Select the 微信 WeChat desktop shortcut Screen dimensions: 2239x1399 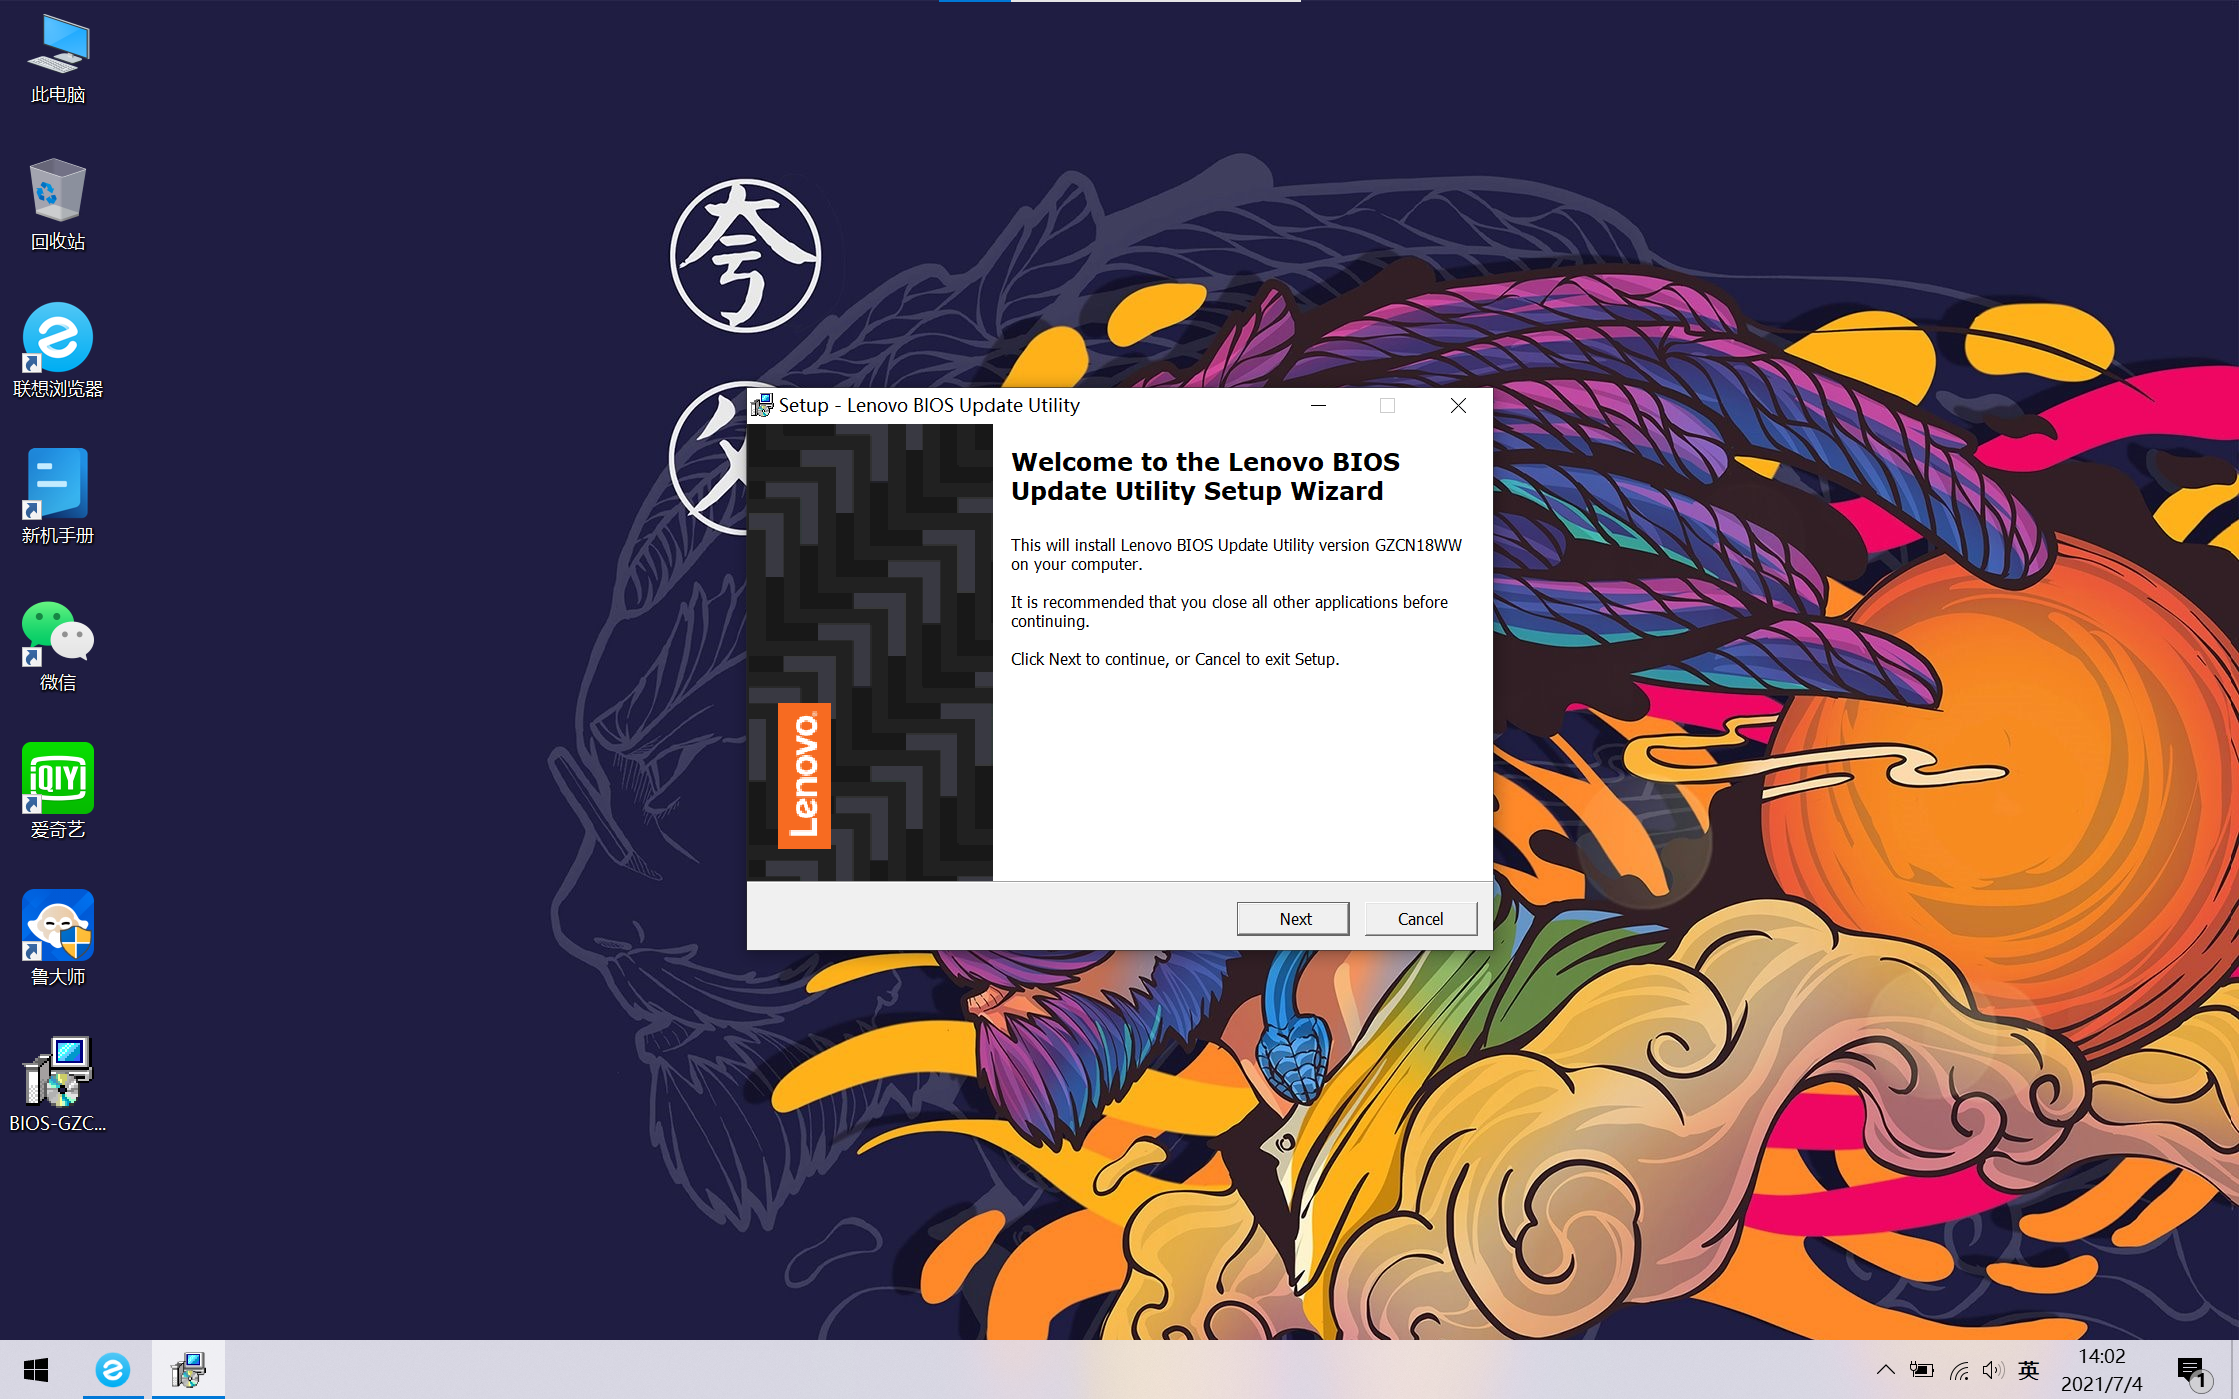click(58, 645)
